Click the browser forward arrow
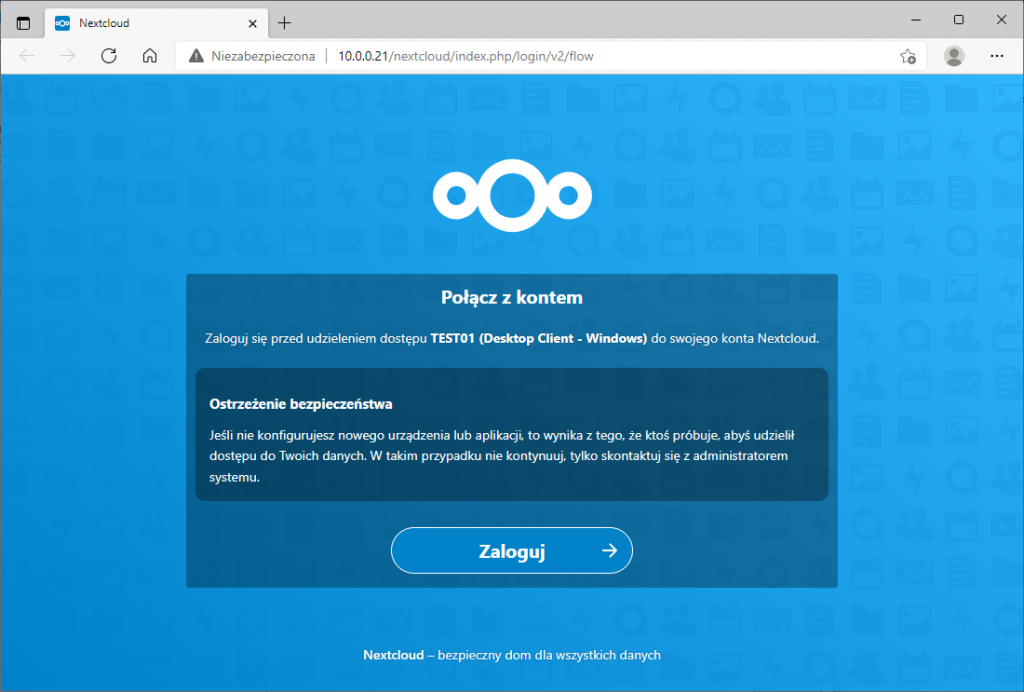The image size is (1024, 692). tap(68, 56)
